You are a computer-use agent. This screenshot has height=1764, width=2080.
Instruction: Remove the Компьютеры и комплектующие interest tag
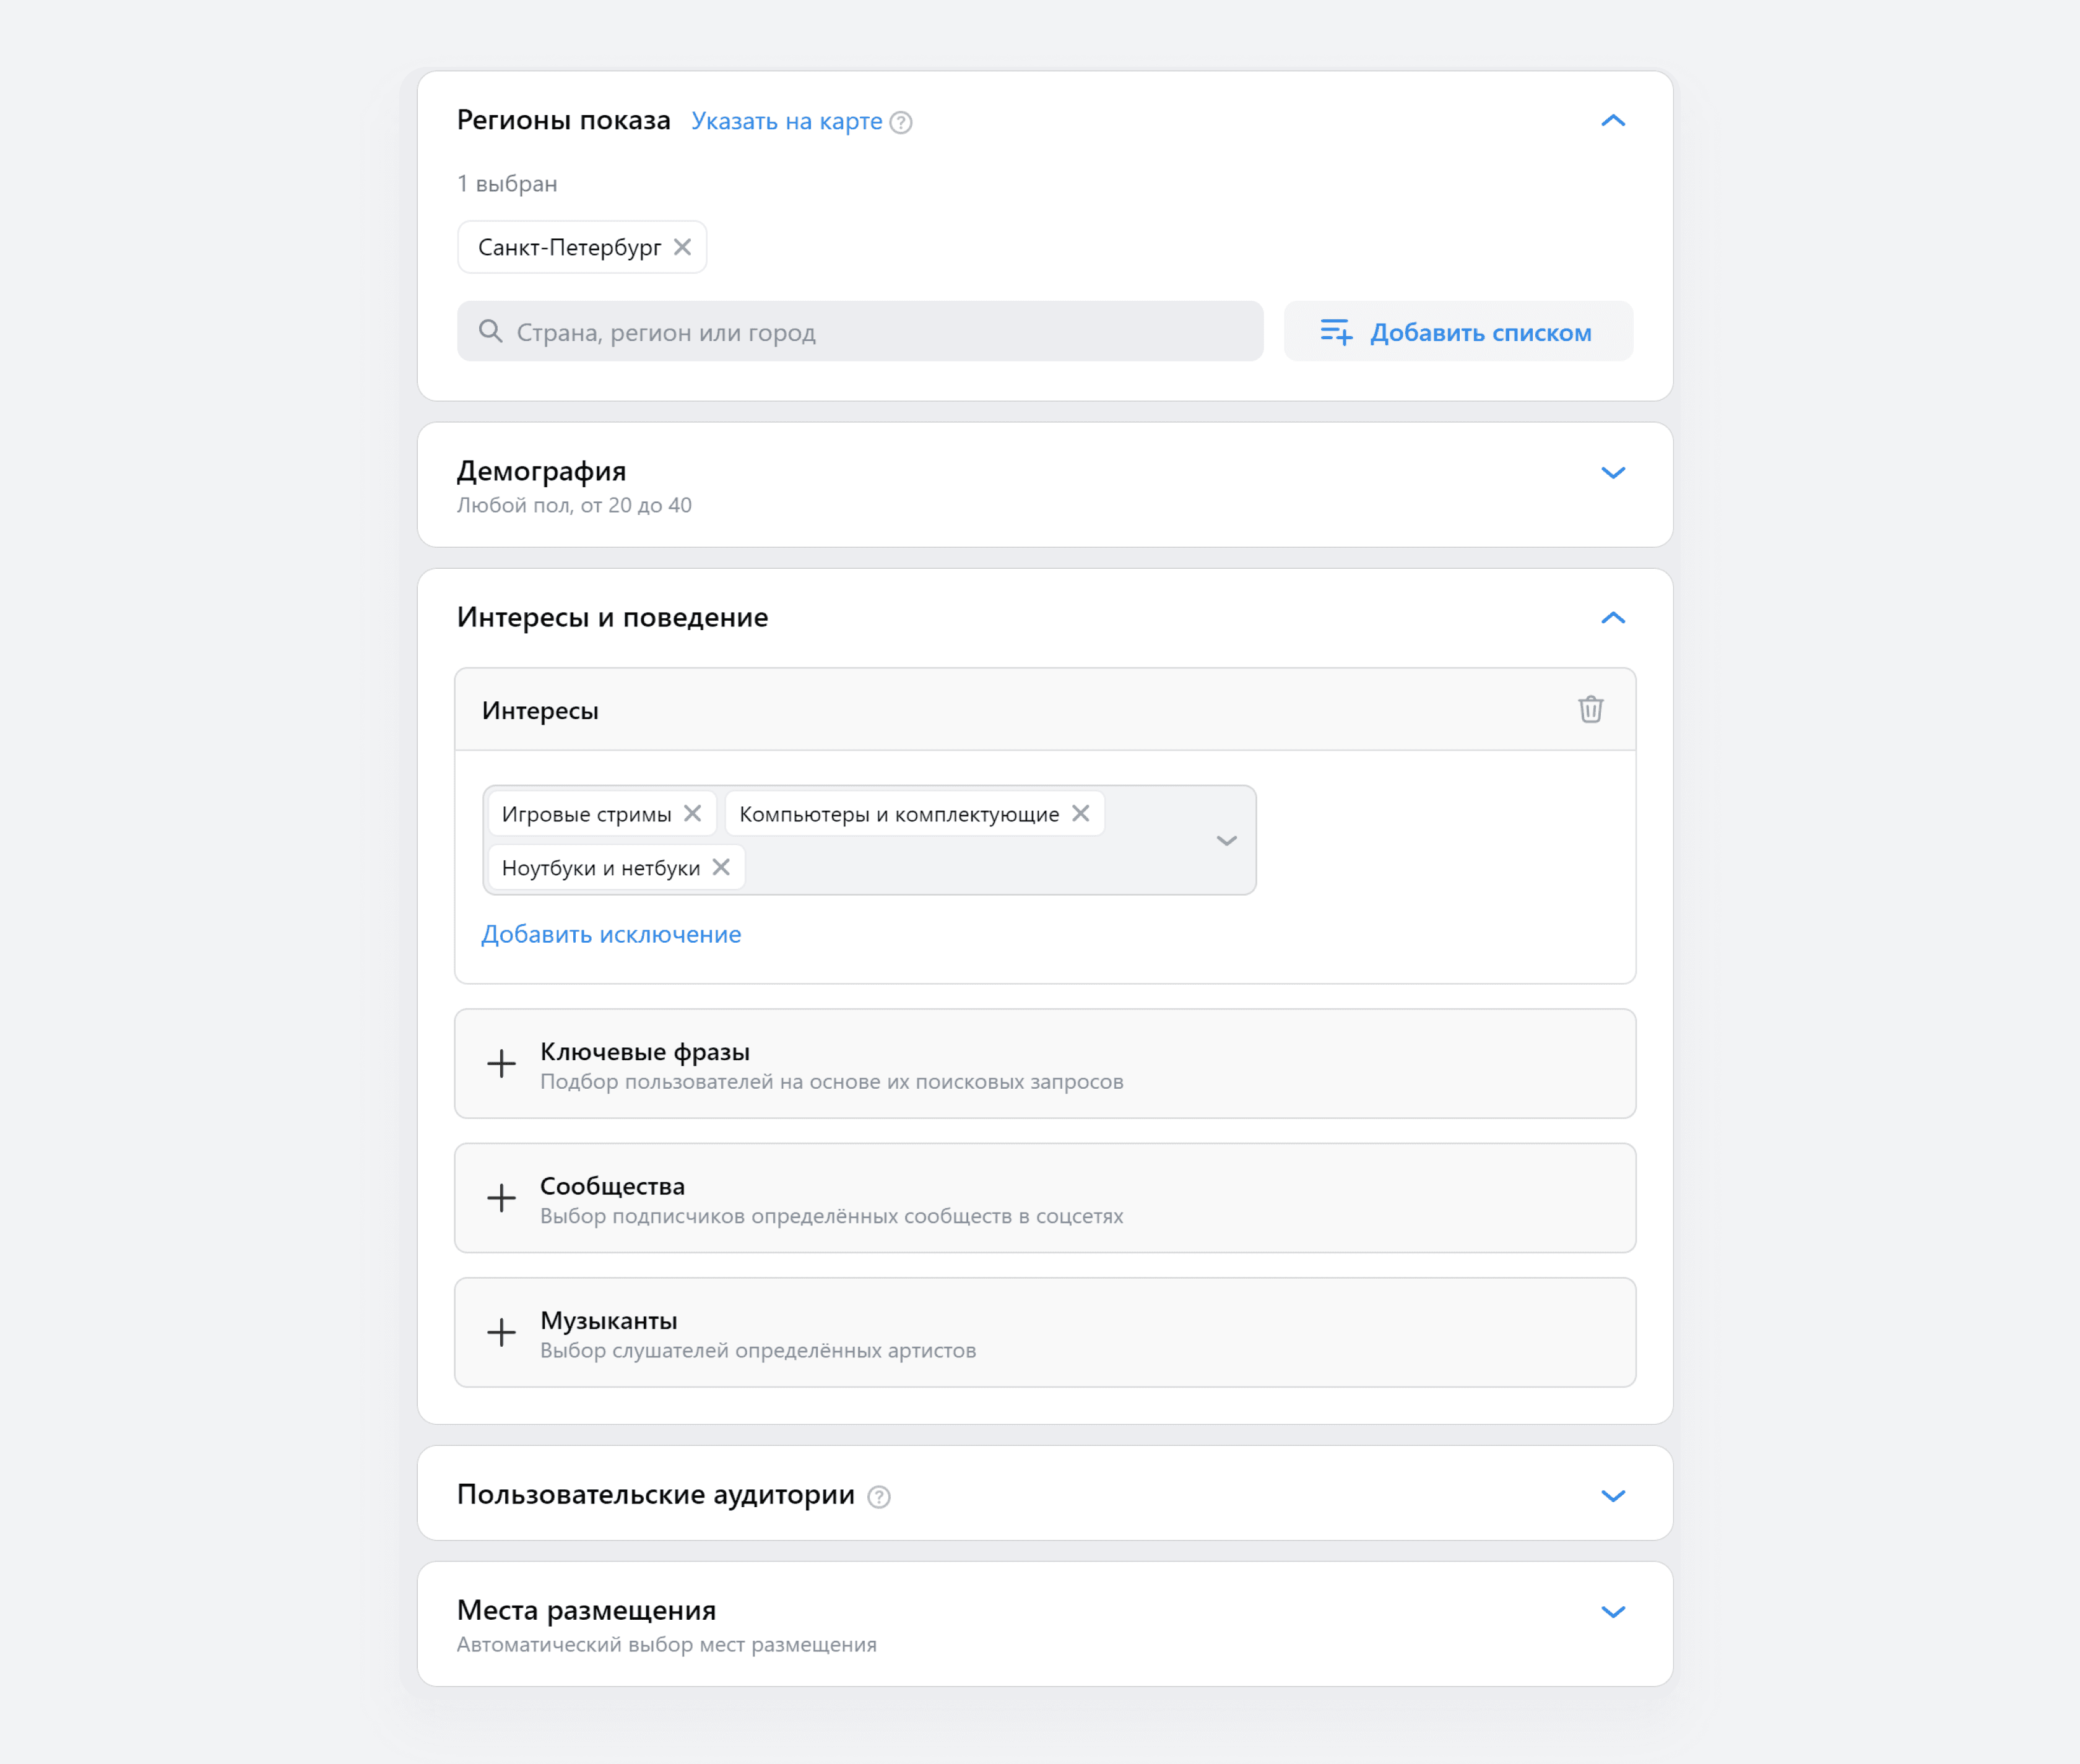(1081, 813)
